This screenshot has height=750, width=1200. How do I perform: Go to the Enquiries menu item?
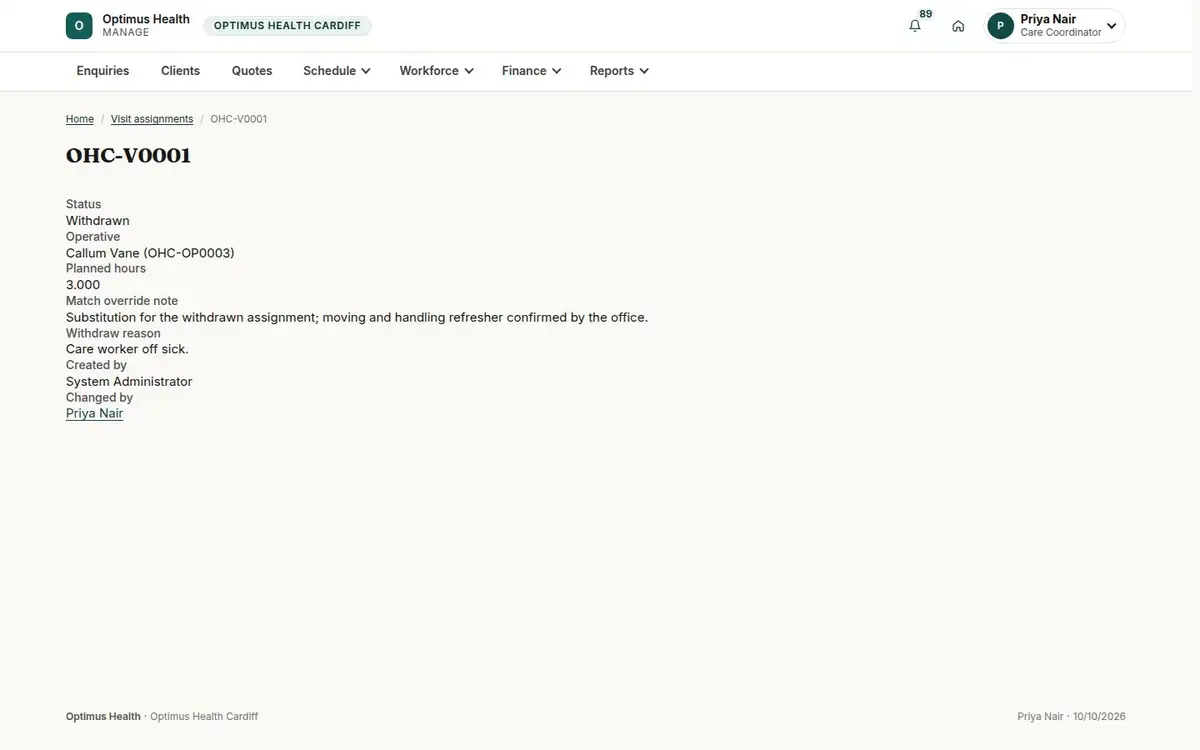[x=103, y=71]
